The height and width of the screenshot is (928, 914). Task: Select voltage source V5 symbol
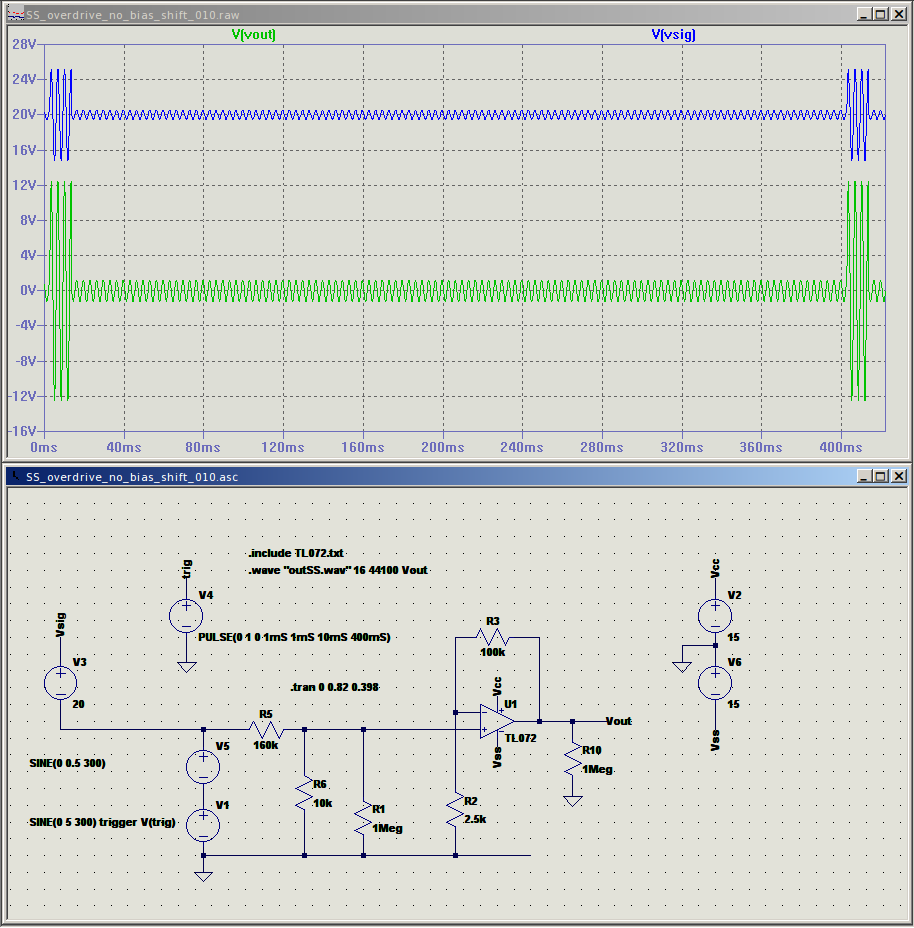[x=203, y=767]
